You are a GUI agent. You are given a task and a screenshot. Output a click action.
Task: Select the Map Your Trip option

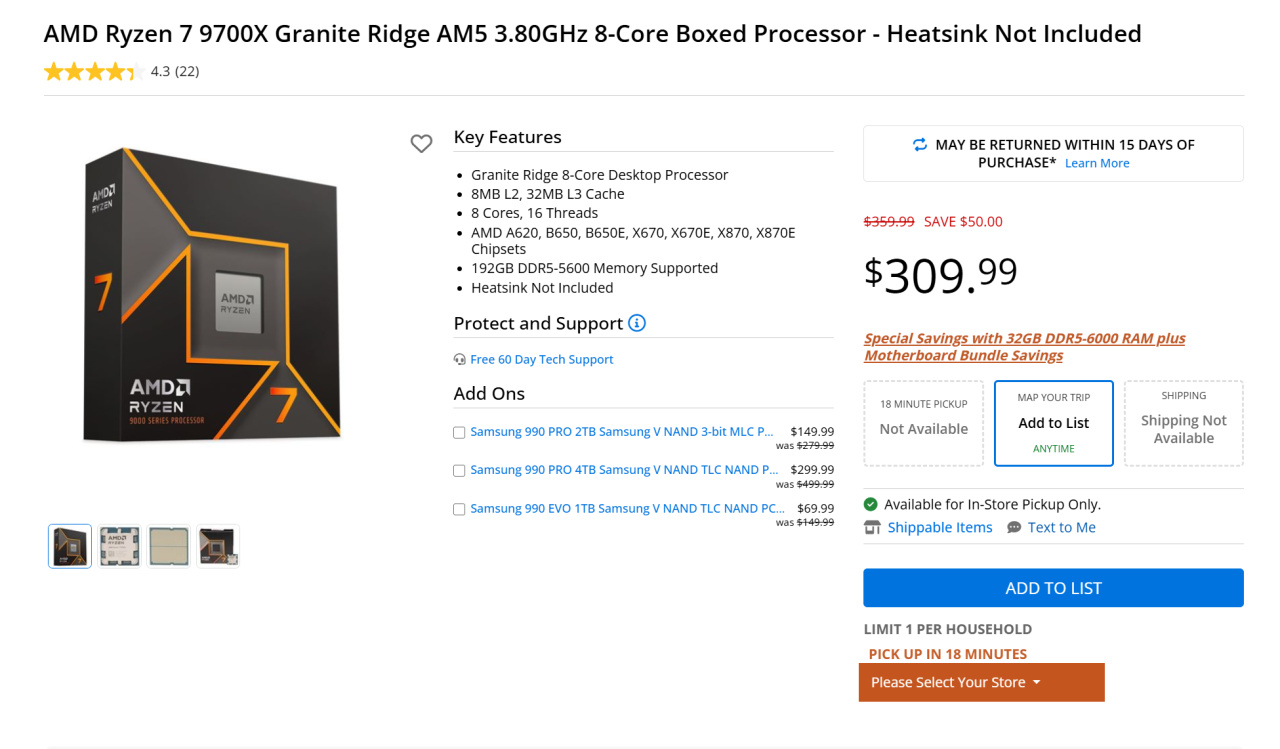coord(1053,423)
